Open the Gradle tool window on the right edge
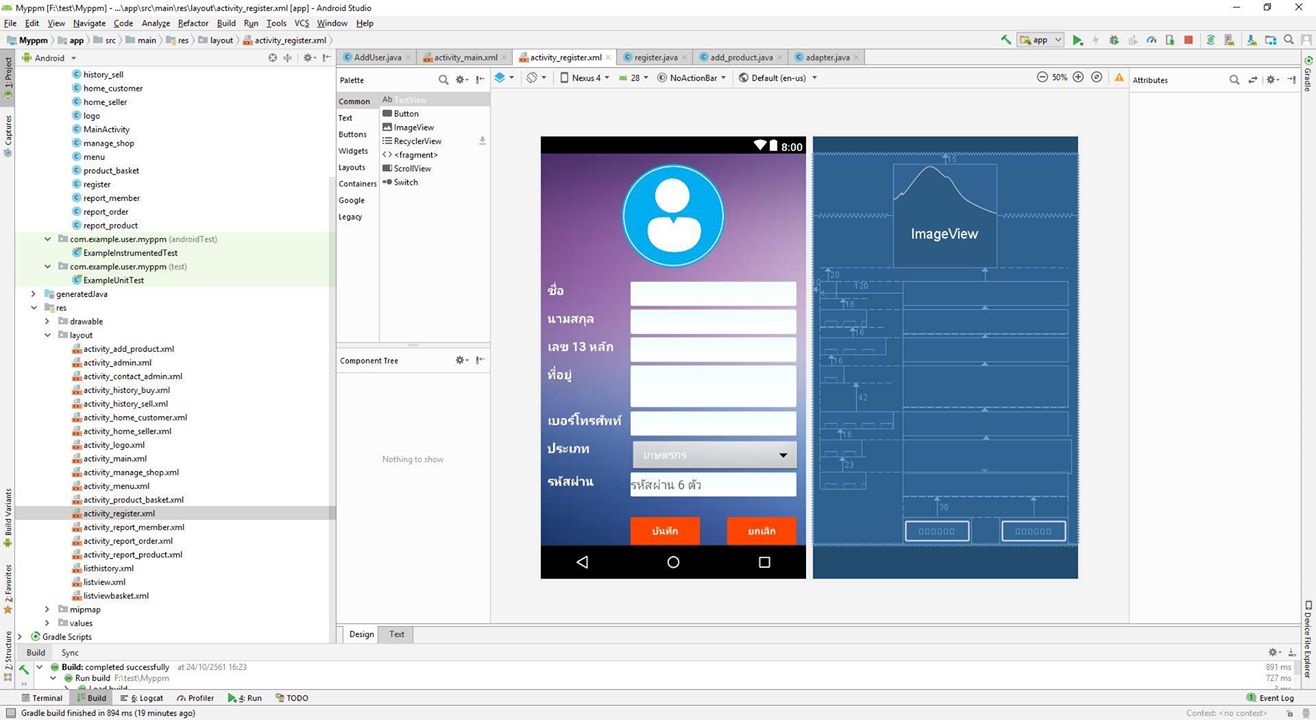 click(1308, 74)
